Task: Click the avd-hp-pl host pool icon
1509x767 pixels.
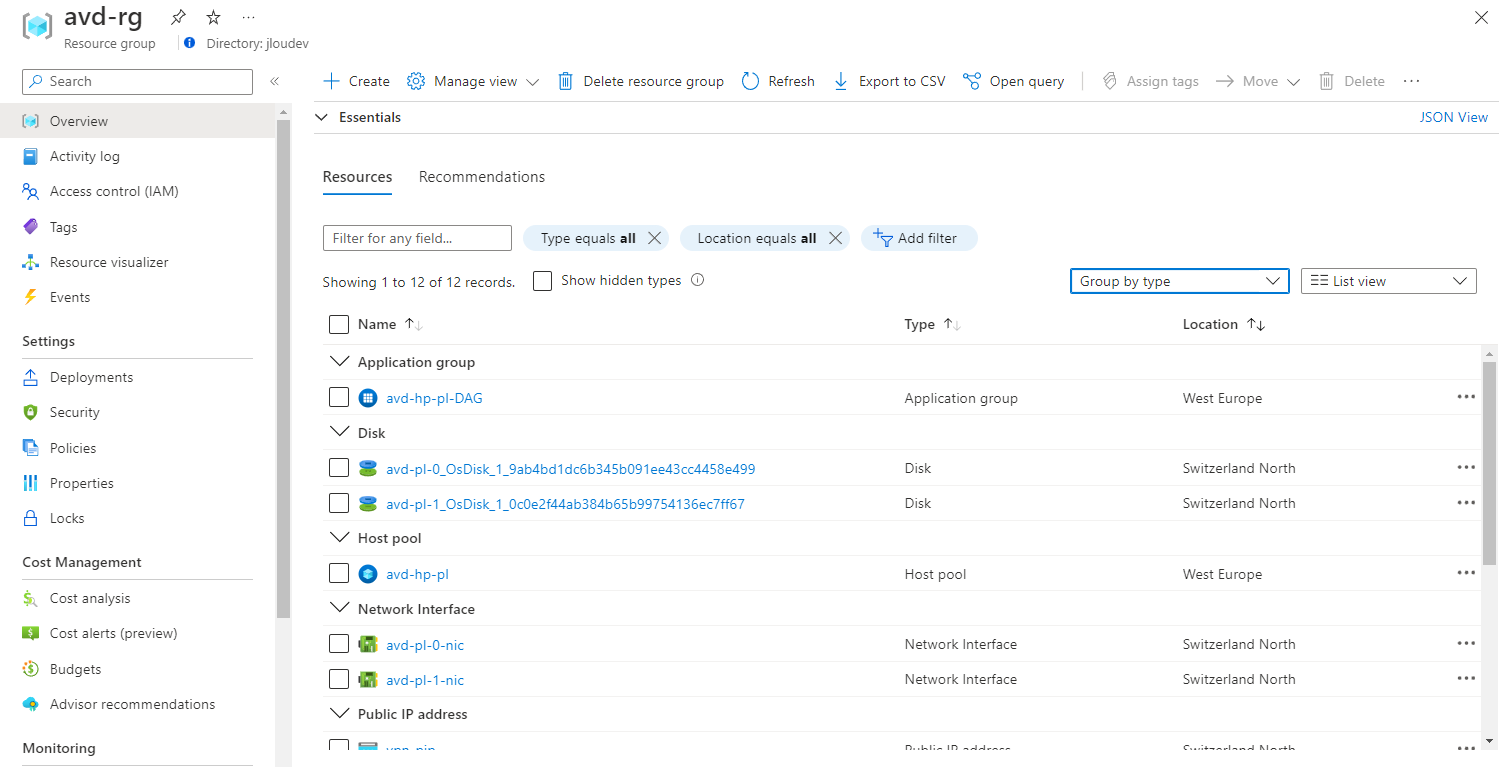Action: pos(368,574)
